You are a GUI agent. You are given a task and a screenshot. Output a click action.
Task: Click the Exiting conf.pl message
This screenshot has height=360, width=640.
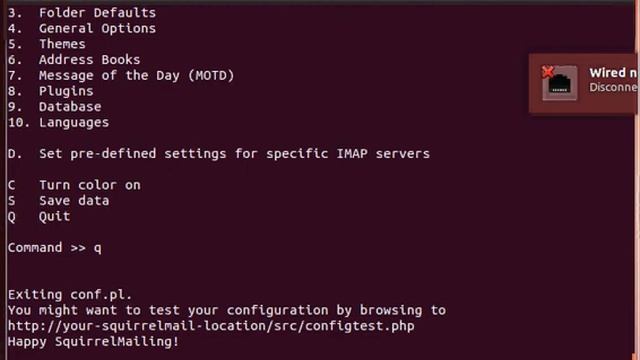click(70, 294)
